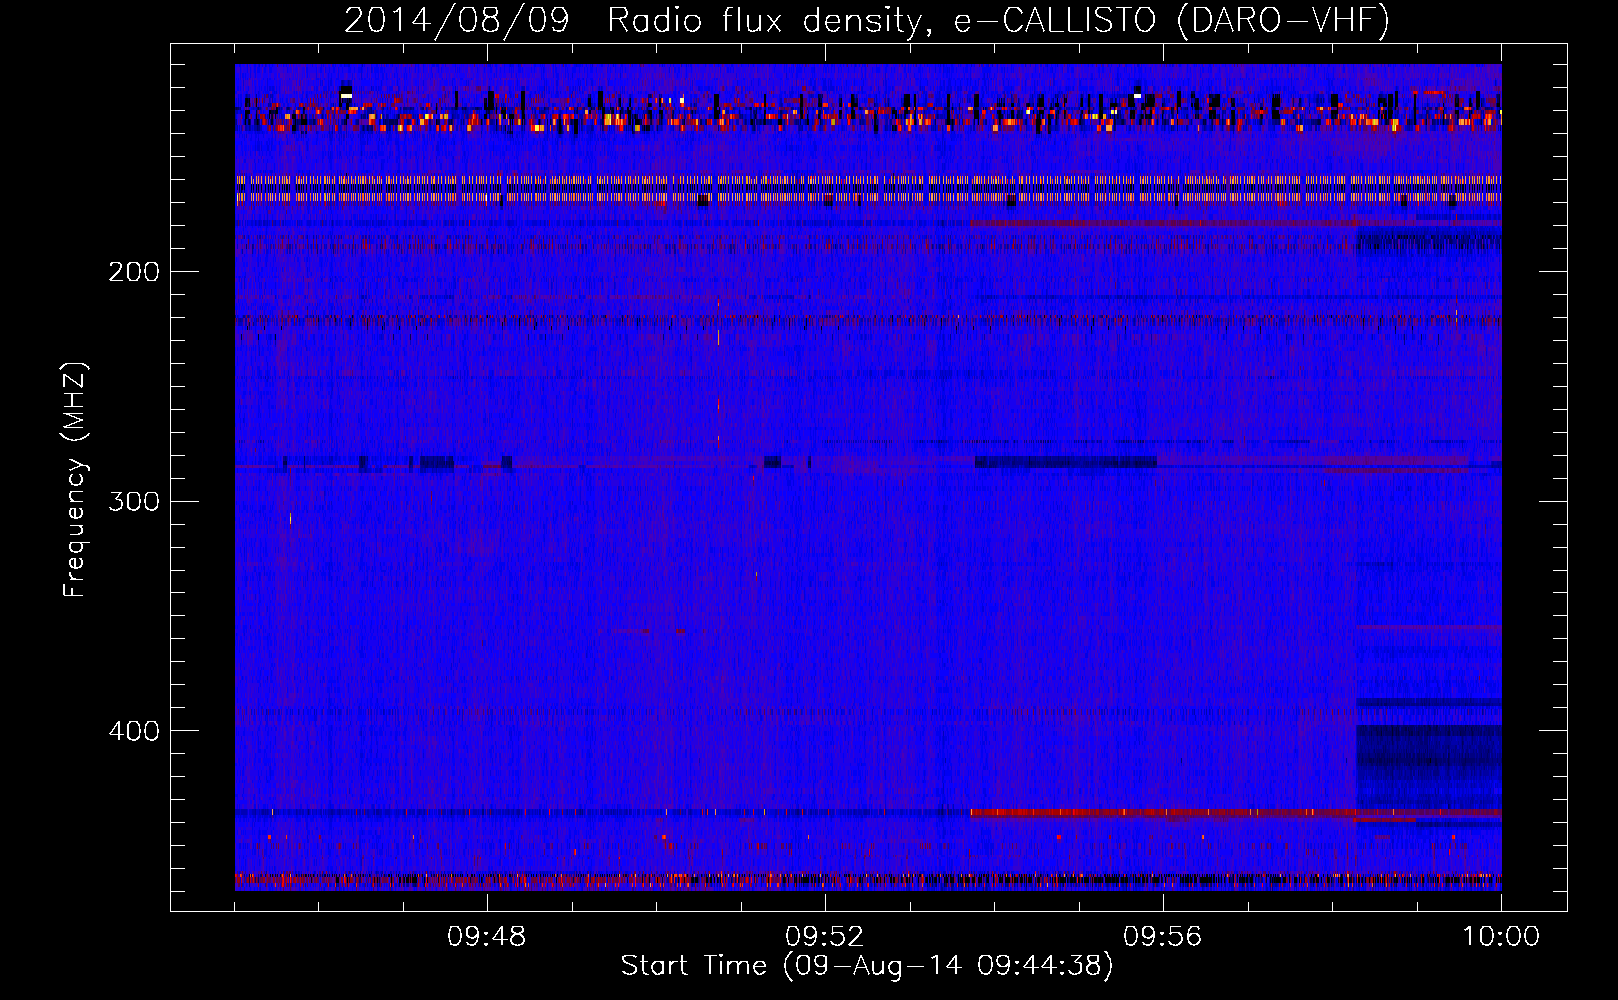The image size is (1618, 1000).
Task: Click the 200 frequency tick label
Action: click(133, 272)
